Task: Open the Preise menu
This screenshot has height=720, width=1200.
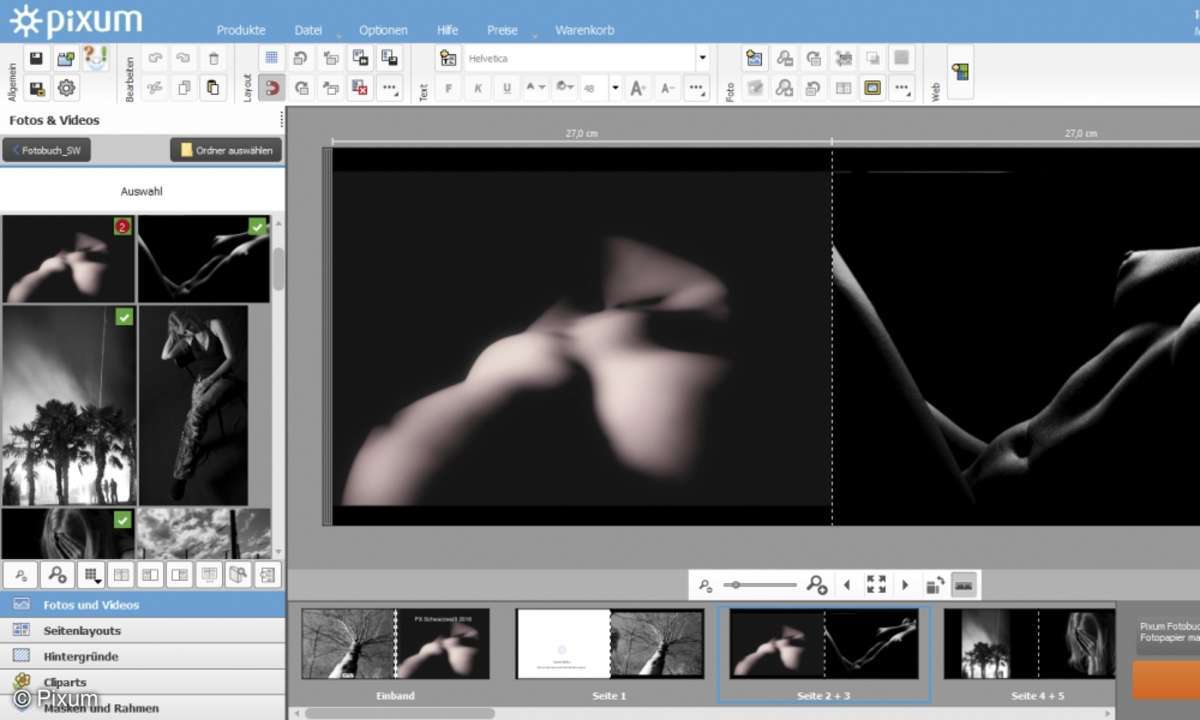Action: coord(502,30)
